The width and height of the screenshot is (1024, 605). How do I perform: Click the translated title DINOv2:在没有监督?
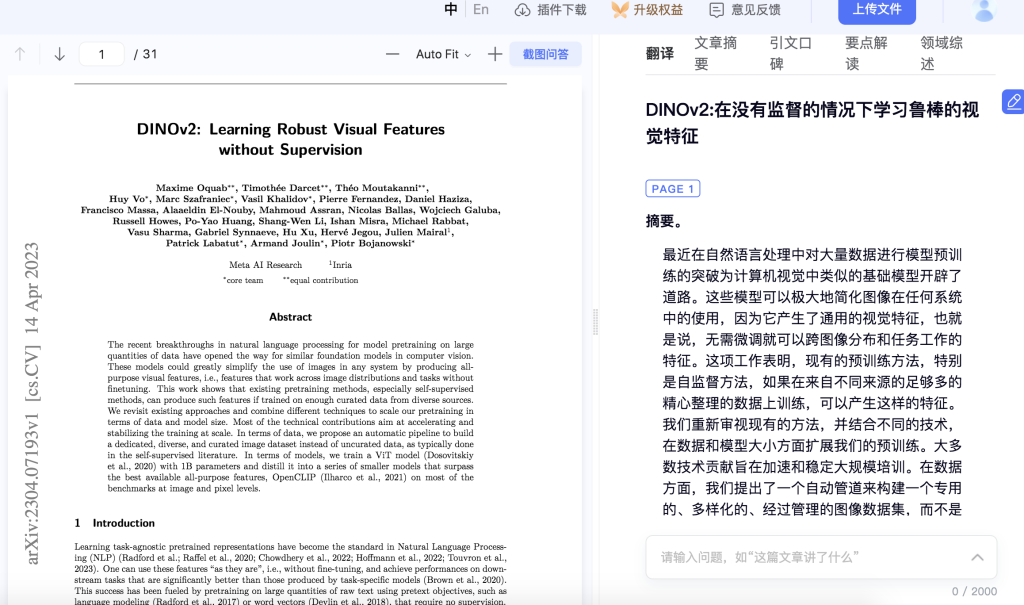(x=812, y=123)
